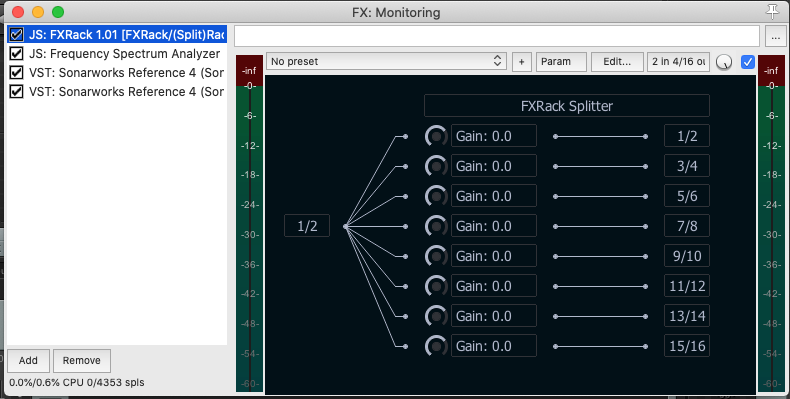Viewport: 790px width, 399px height.
Task: Click the left input level meter
Action: (249, 223)
